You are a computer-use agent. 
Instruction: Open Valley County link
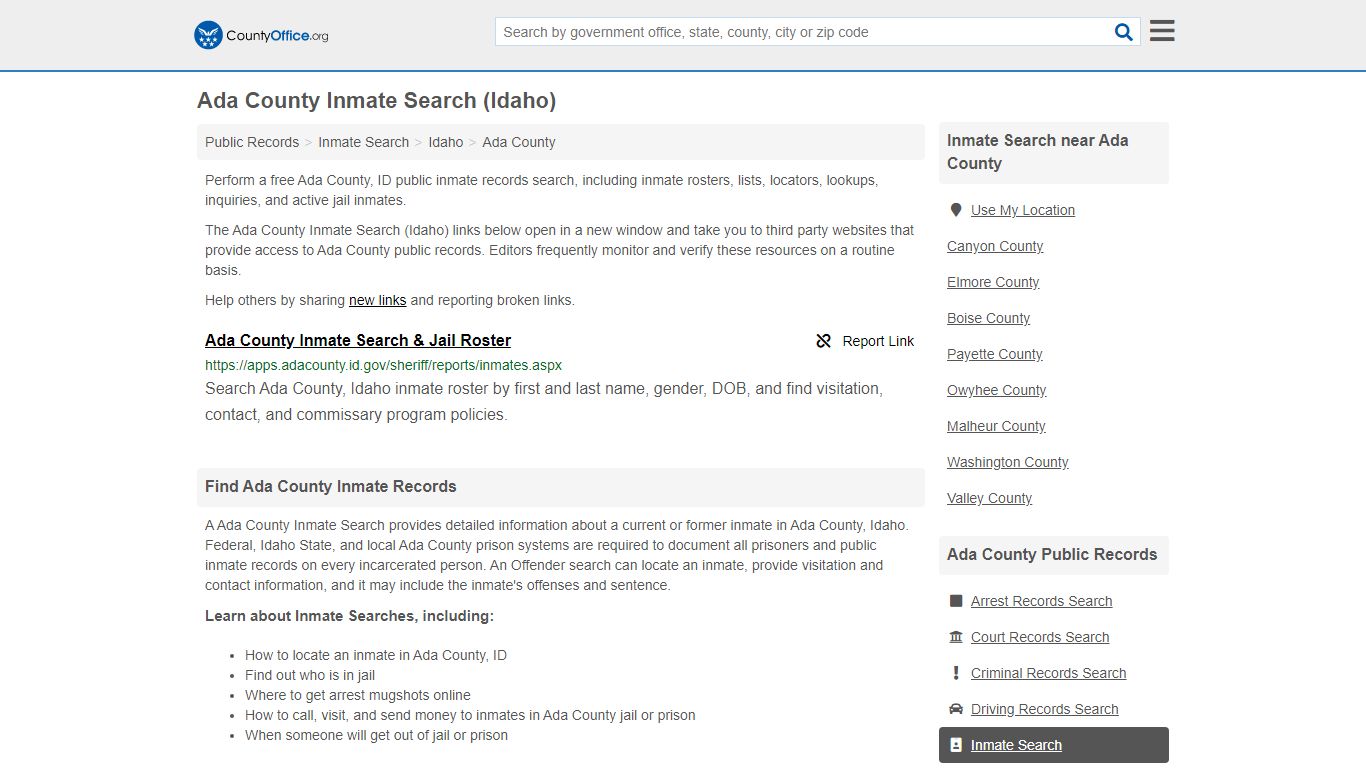click(989, 498)
